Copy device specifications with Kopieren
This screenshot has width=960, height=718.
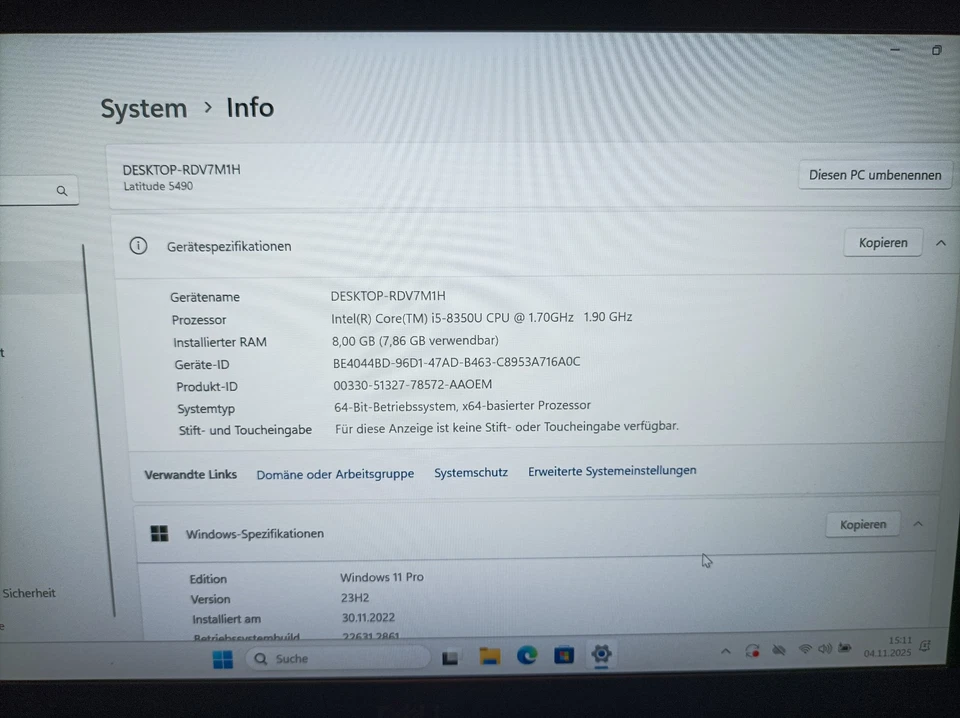882,242
